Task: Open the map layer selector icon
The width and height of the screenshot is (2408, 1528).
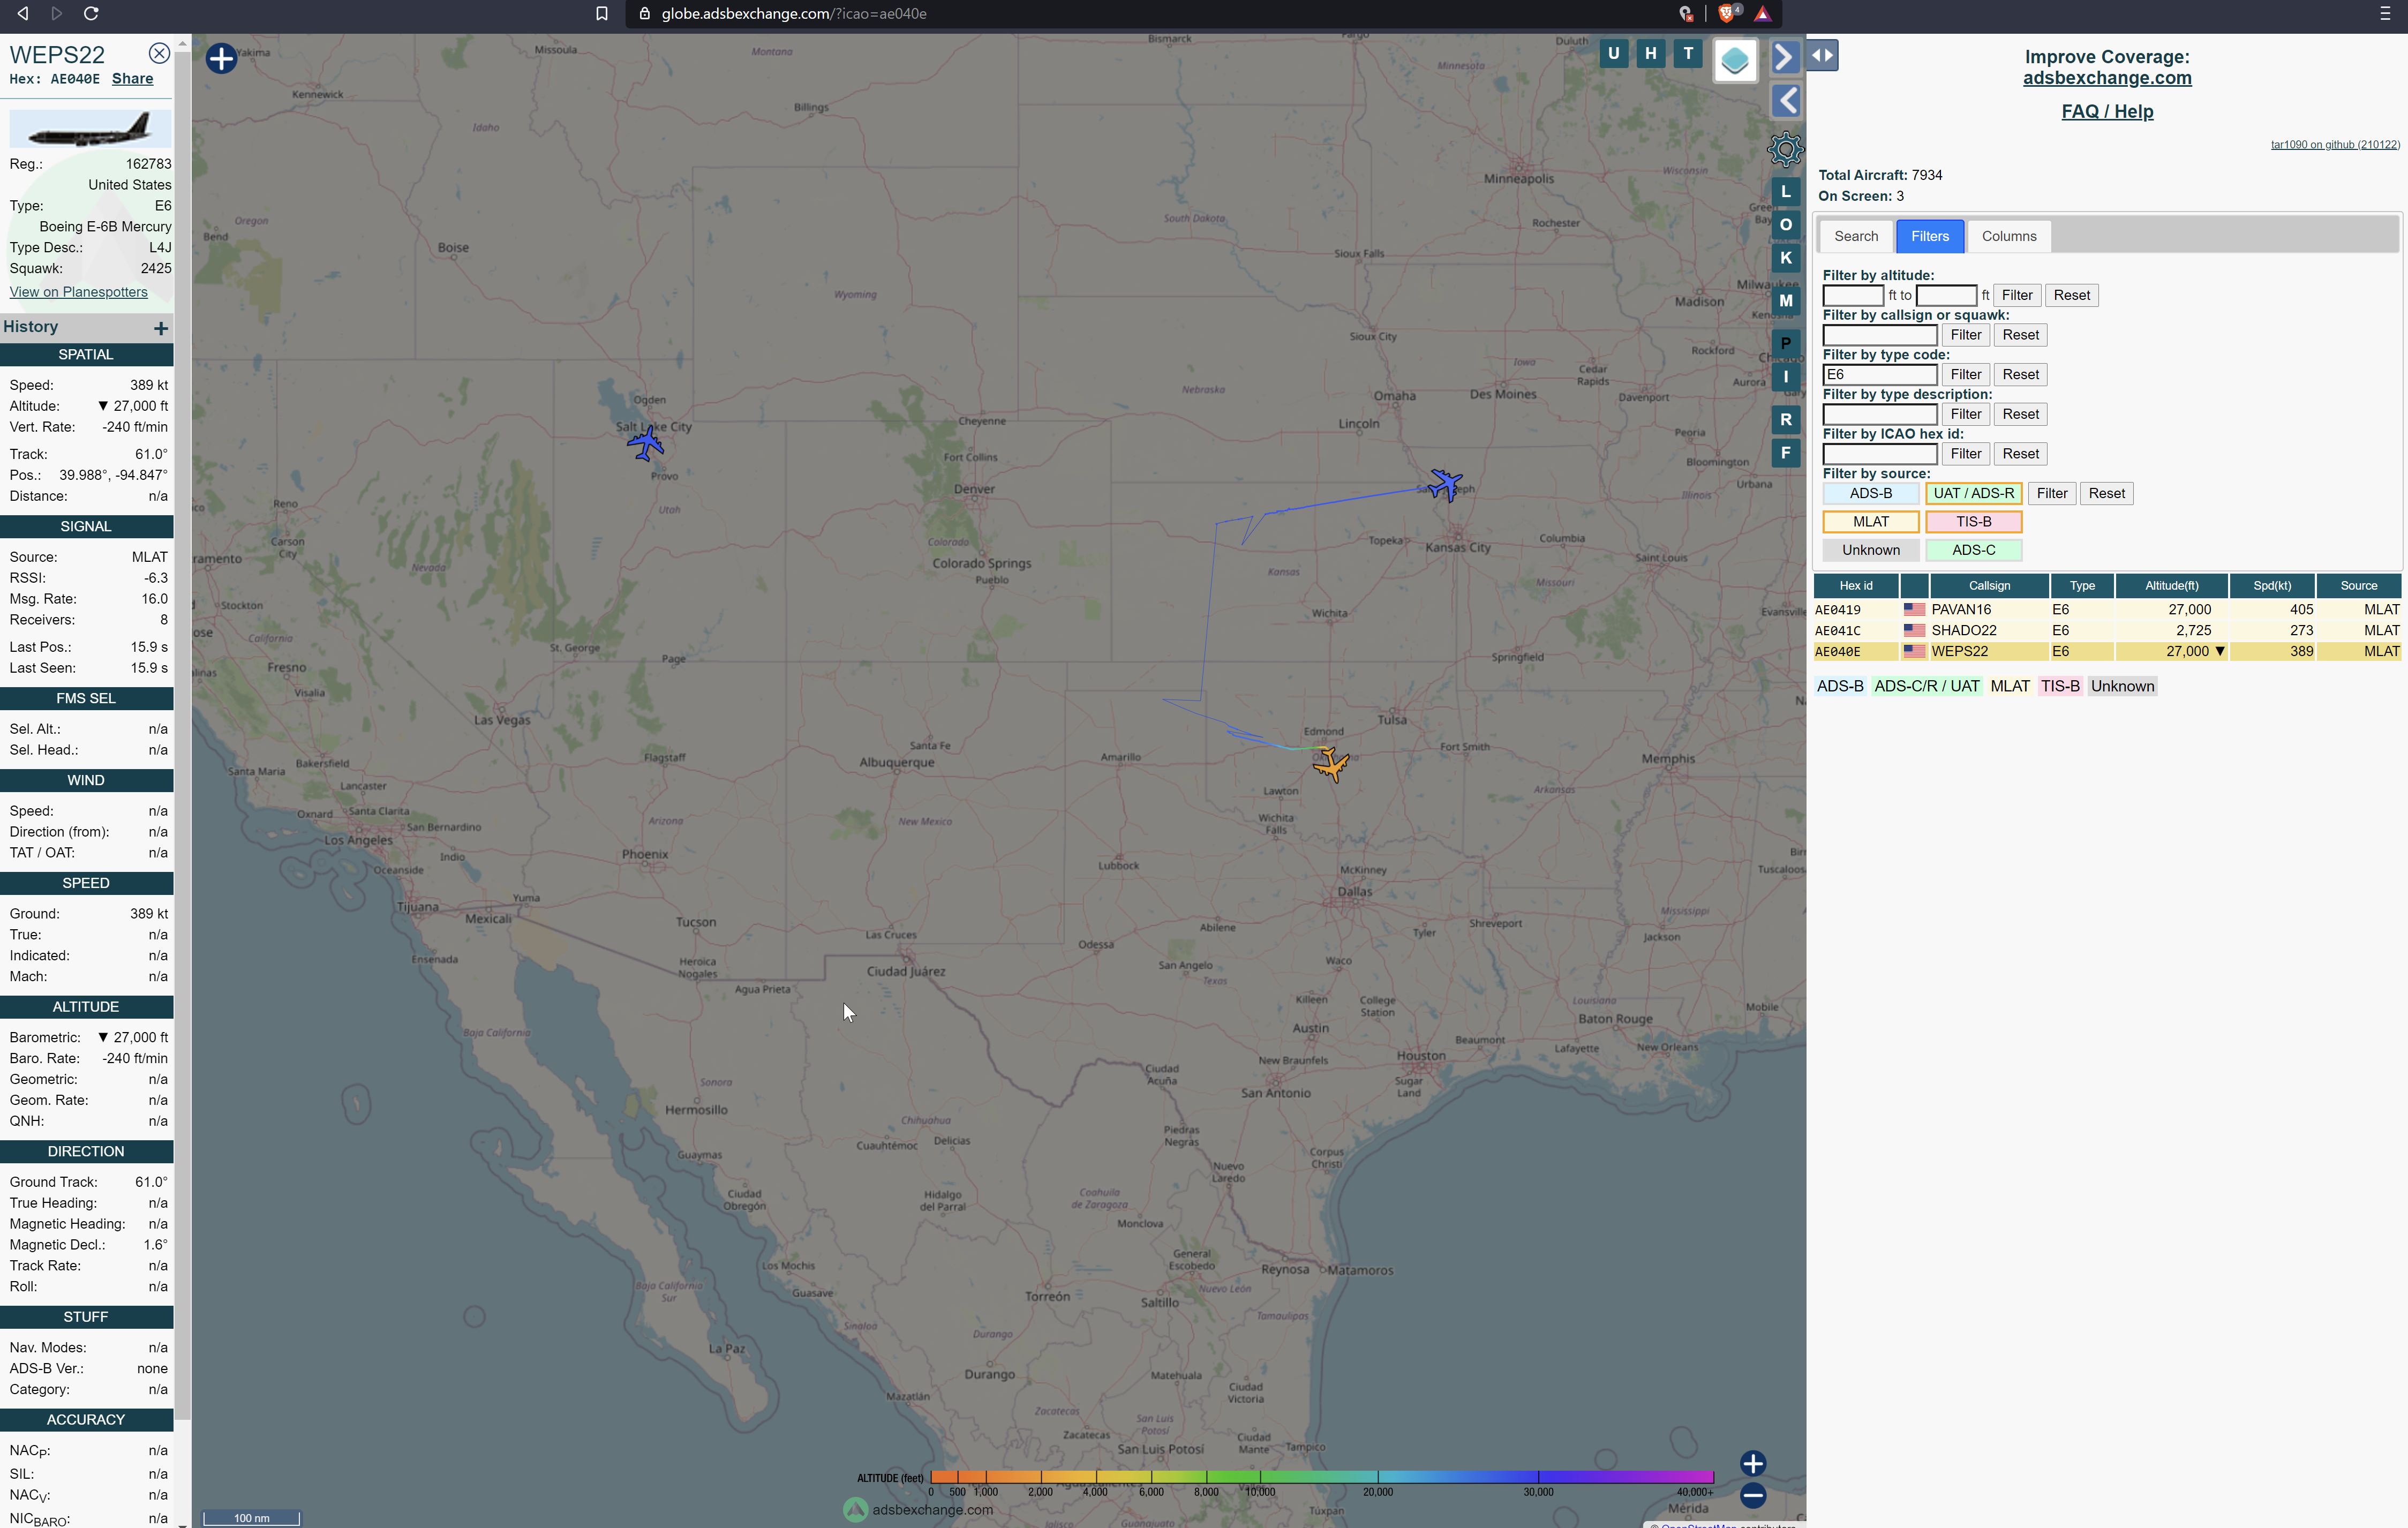Action: click(1735, 61)
